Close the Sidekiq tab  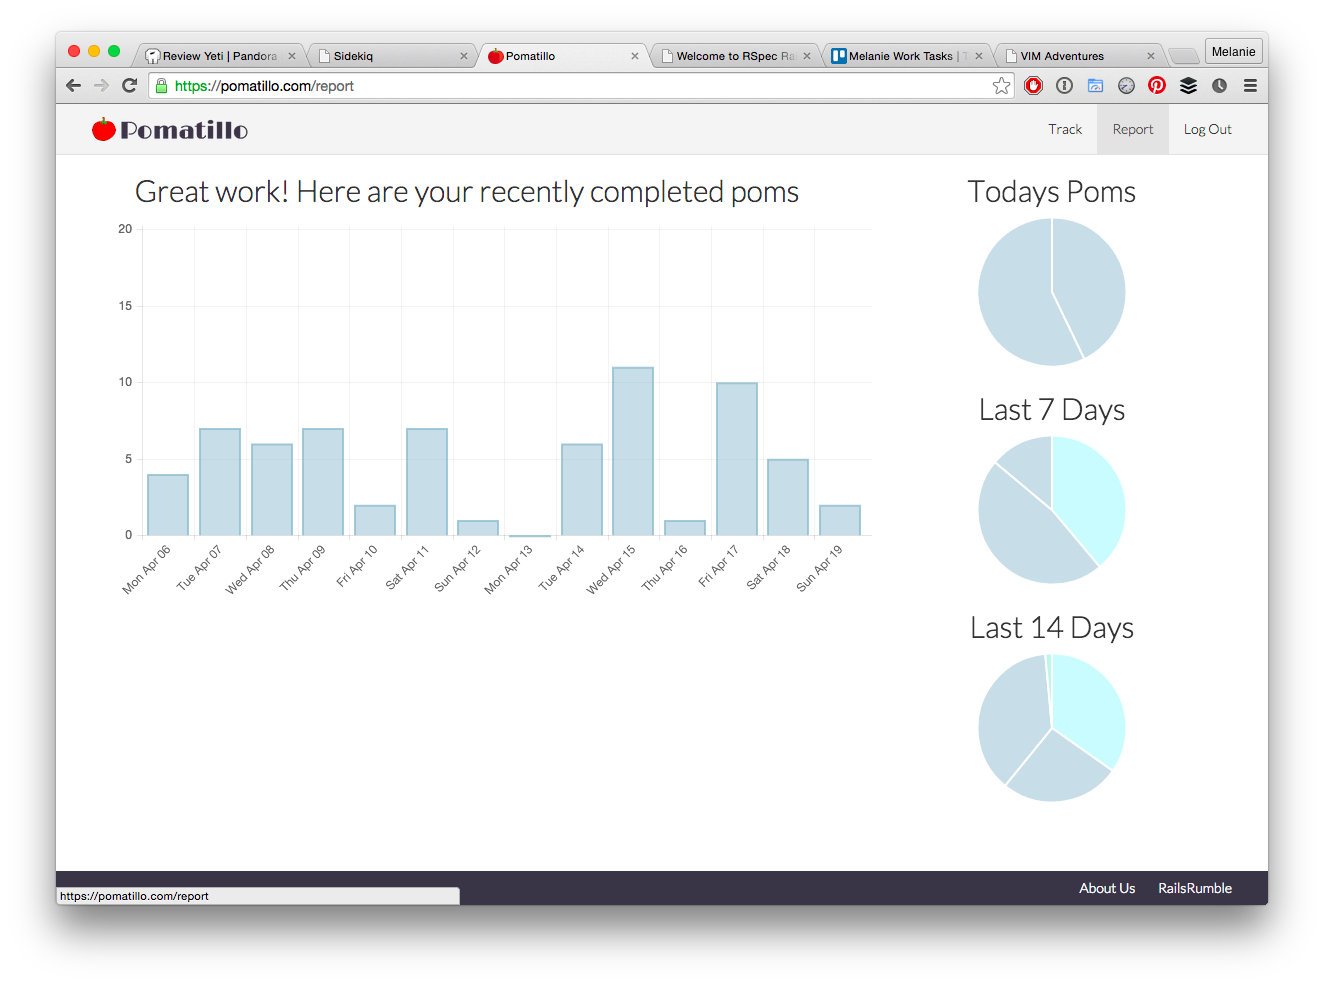[x=464, y=56]
